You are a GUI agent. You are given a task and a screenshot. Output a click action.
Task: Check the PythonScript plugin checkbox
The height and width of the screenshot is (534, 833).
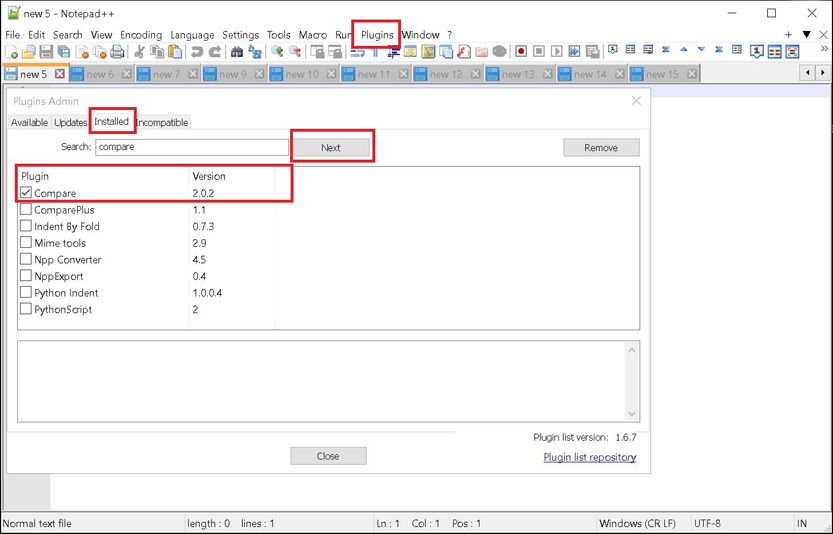(x=26, y=309)
